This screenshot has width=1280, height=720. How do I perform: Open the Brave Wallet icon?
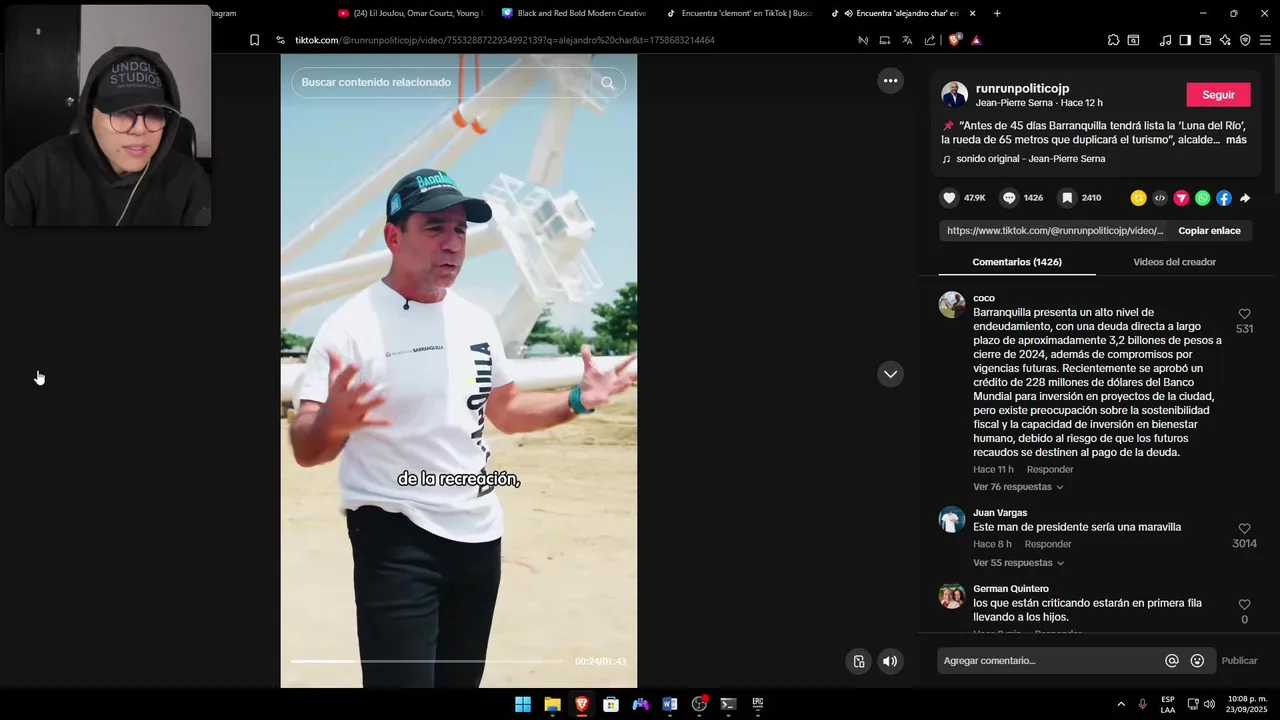click(x=1205, y=40)
